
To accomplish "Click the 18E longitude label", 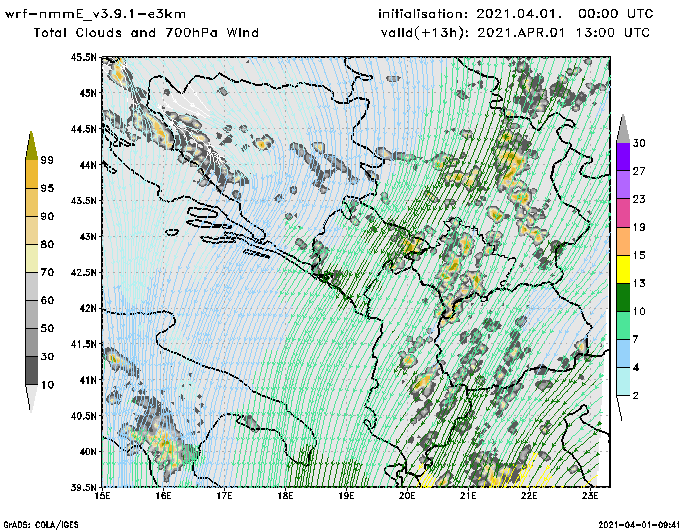I will [x=285, y=496].
